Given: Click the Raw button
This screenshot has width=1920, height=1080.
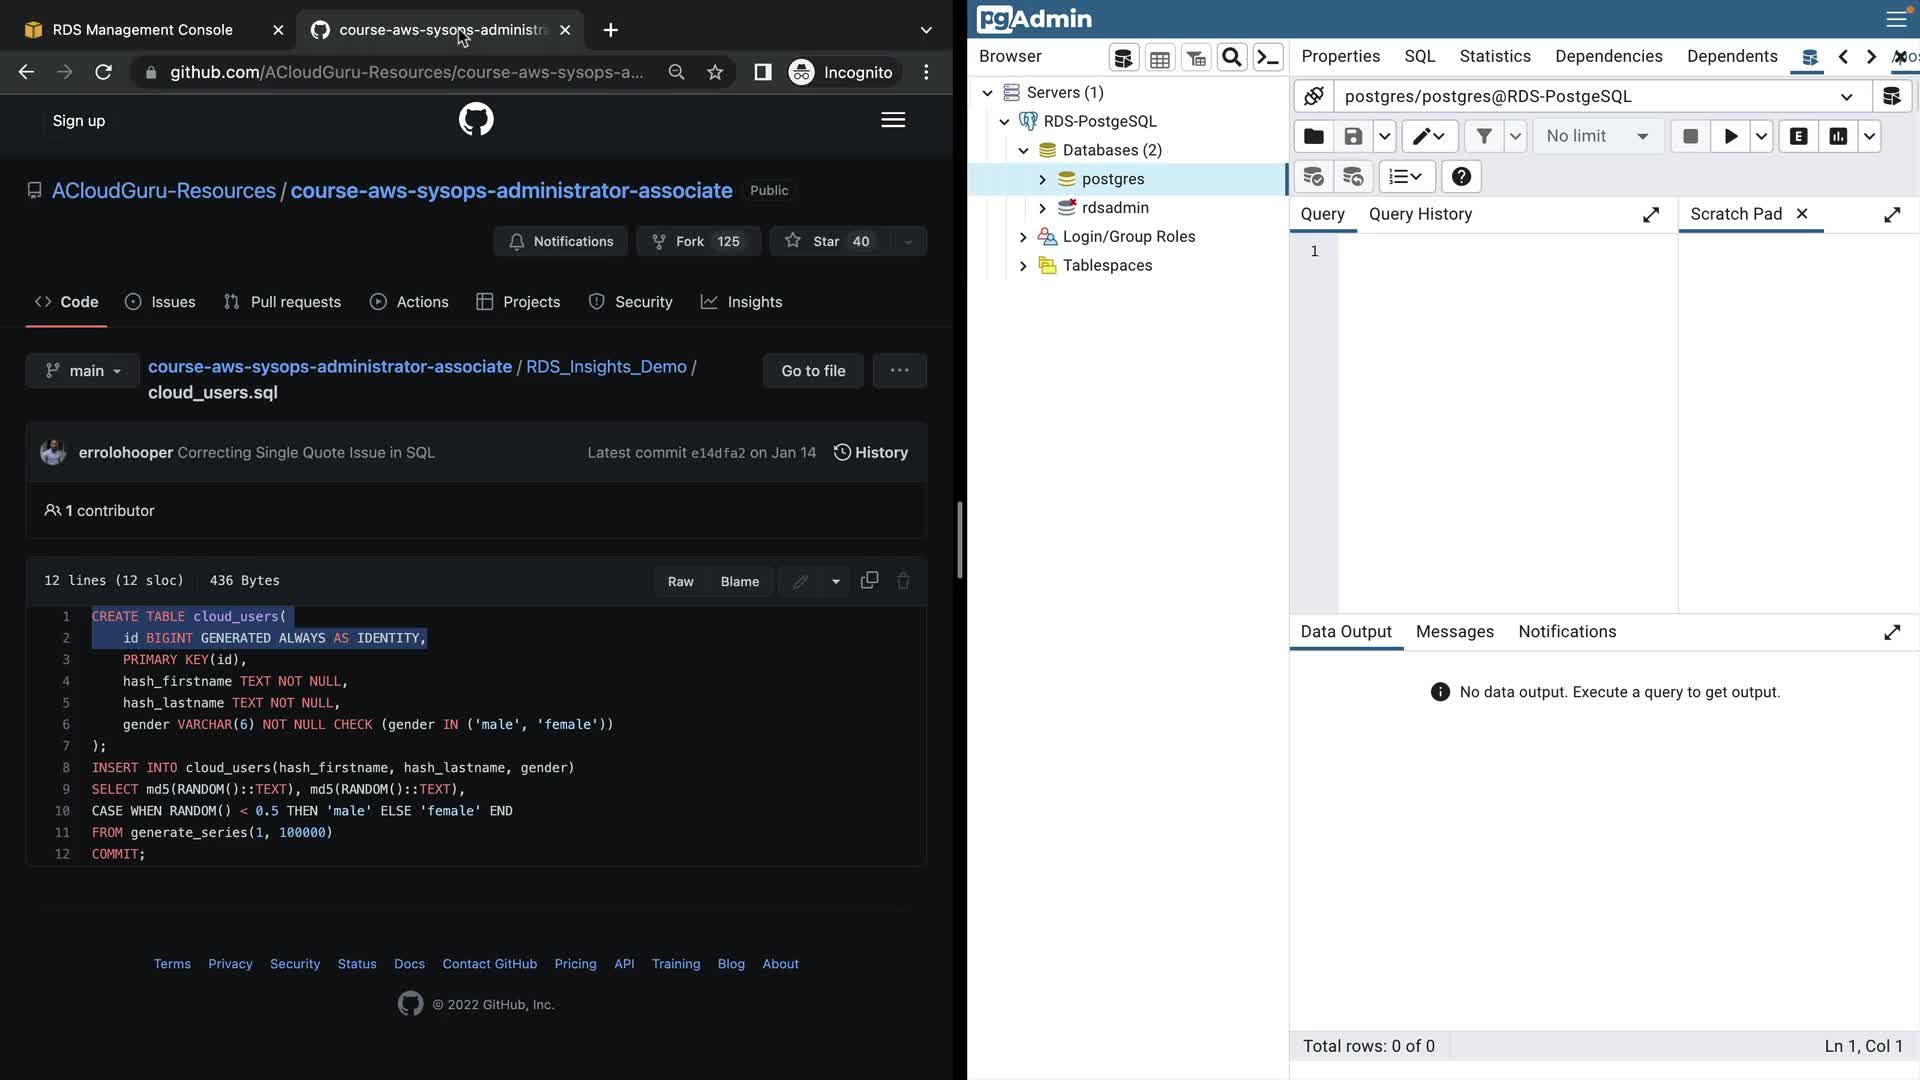Looking at the screenshot, I should click(680, 581).
